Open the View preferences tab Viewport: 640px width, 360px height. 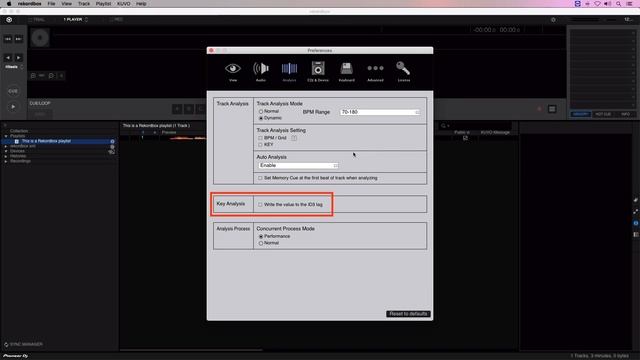(233, 72)
